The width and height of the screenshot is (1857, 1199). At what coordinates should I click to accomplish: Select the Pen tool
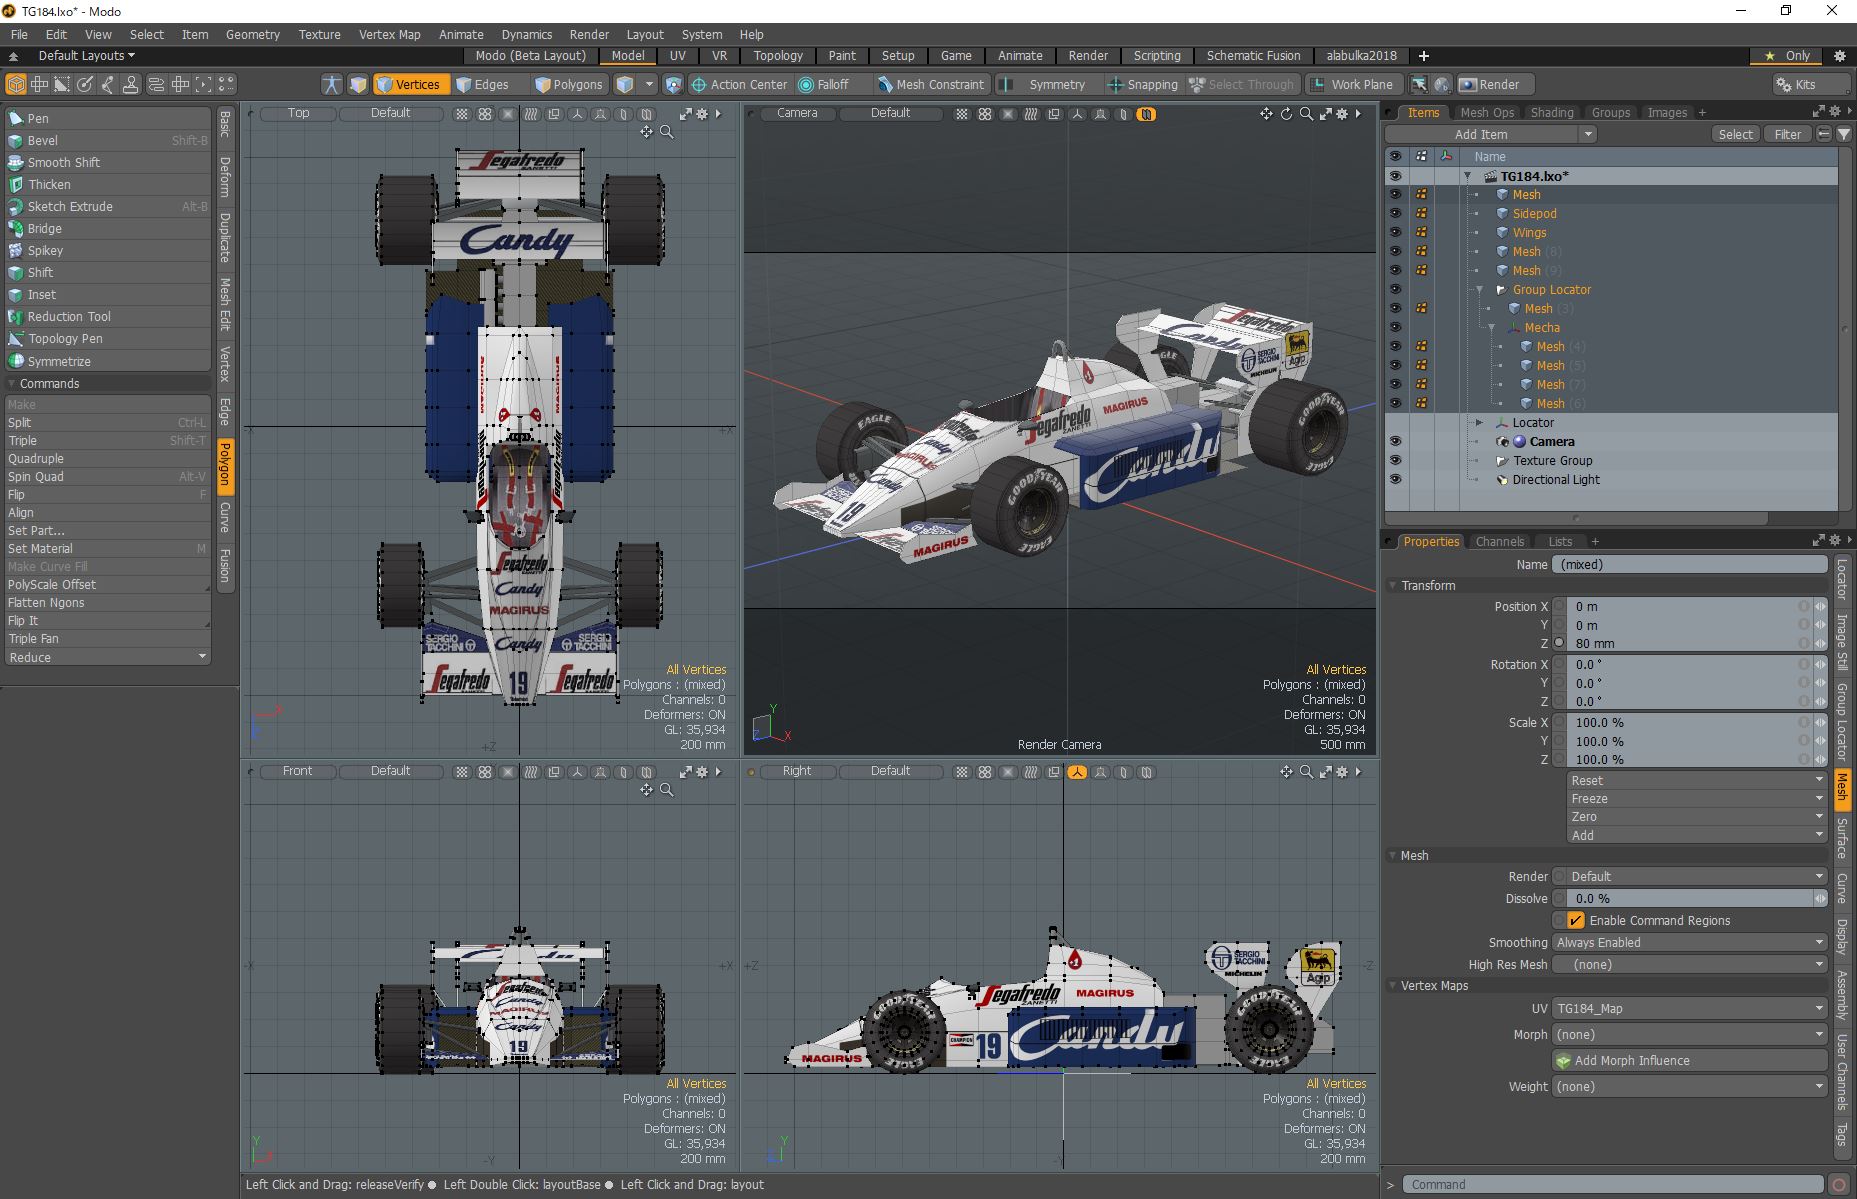pyautogui.click(x=107, y=118)
